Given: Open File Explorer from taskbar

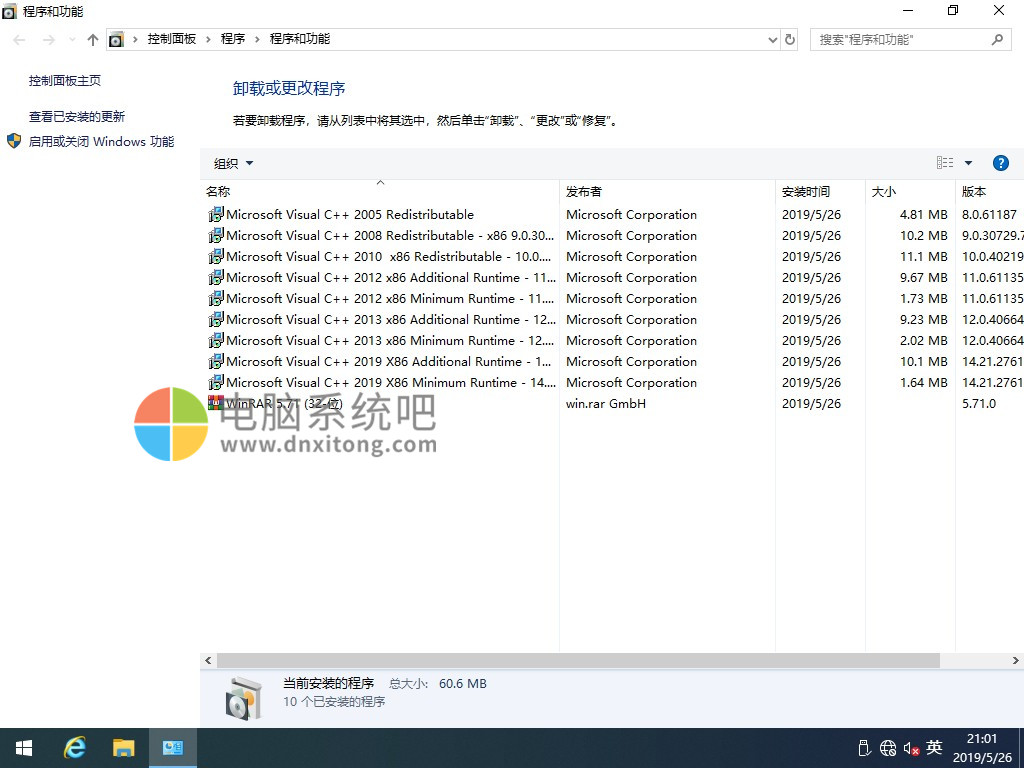Looking at the screenshot, I should coord(123,748).
